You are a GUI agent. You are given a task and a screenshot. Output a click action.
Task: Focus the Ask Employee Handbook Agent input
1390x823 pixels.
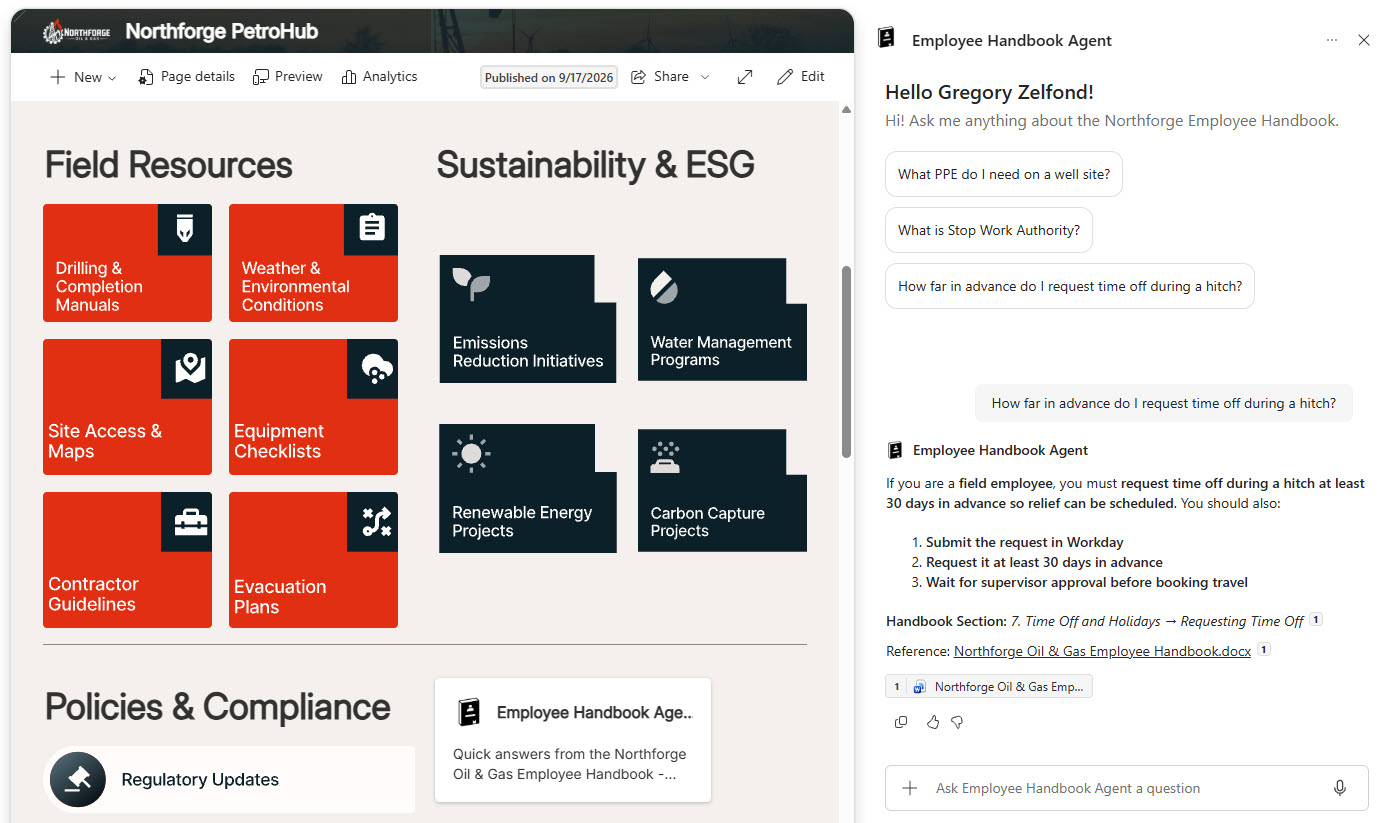[1126, 788]
